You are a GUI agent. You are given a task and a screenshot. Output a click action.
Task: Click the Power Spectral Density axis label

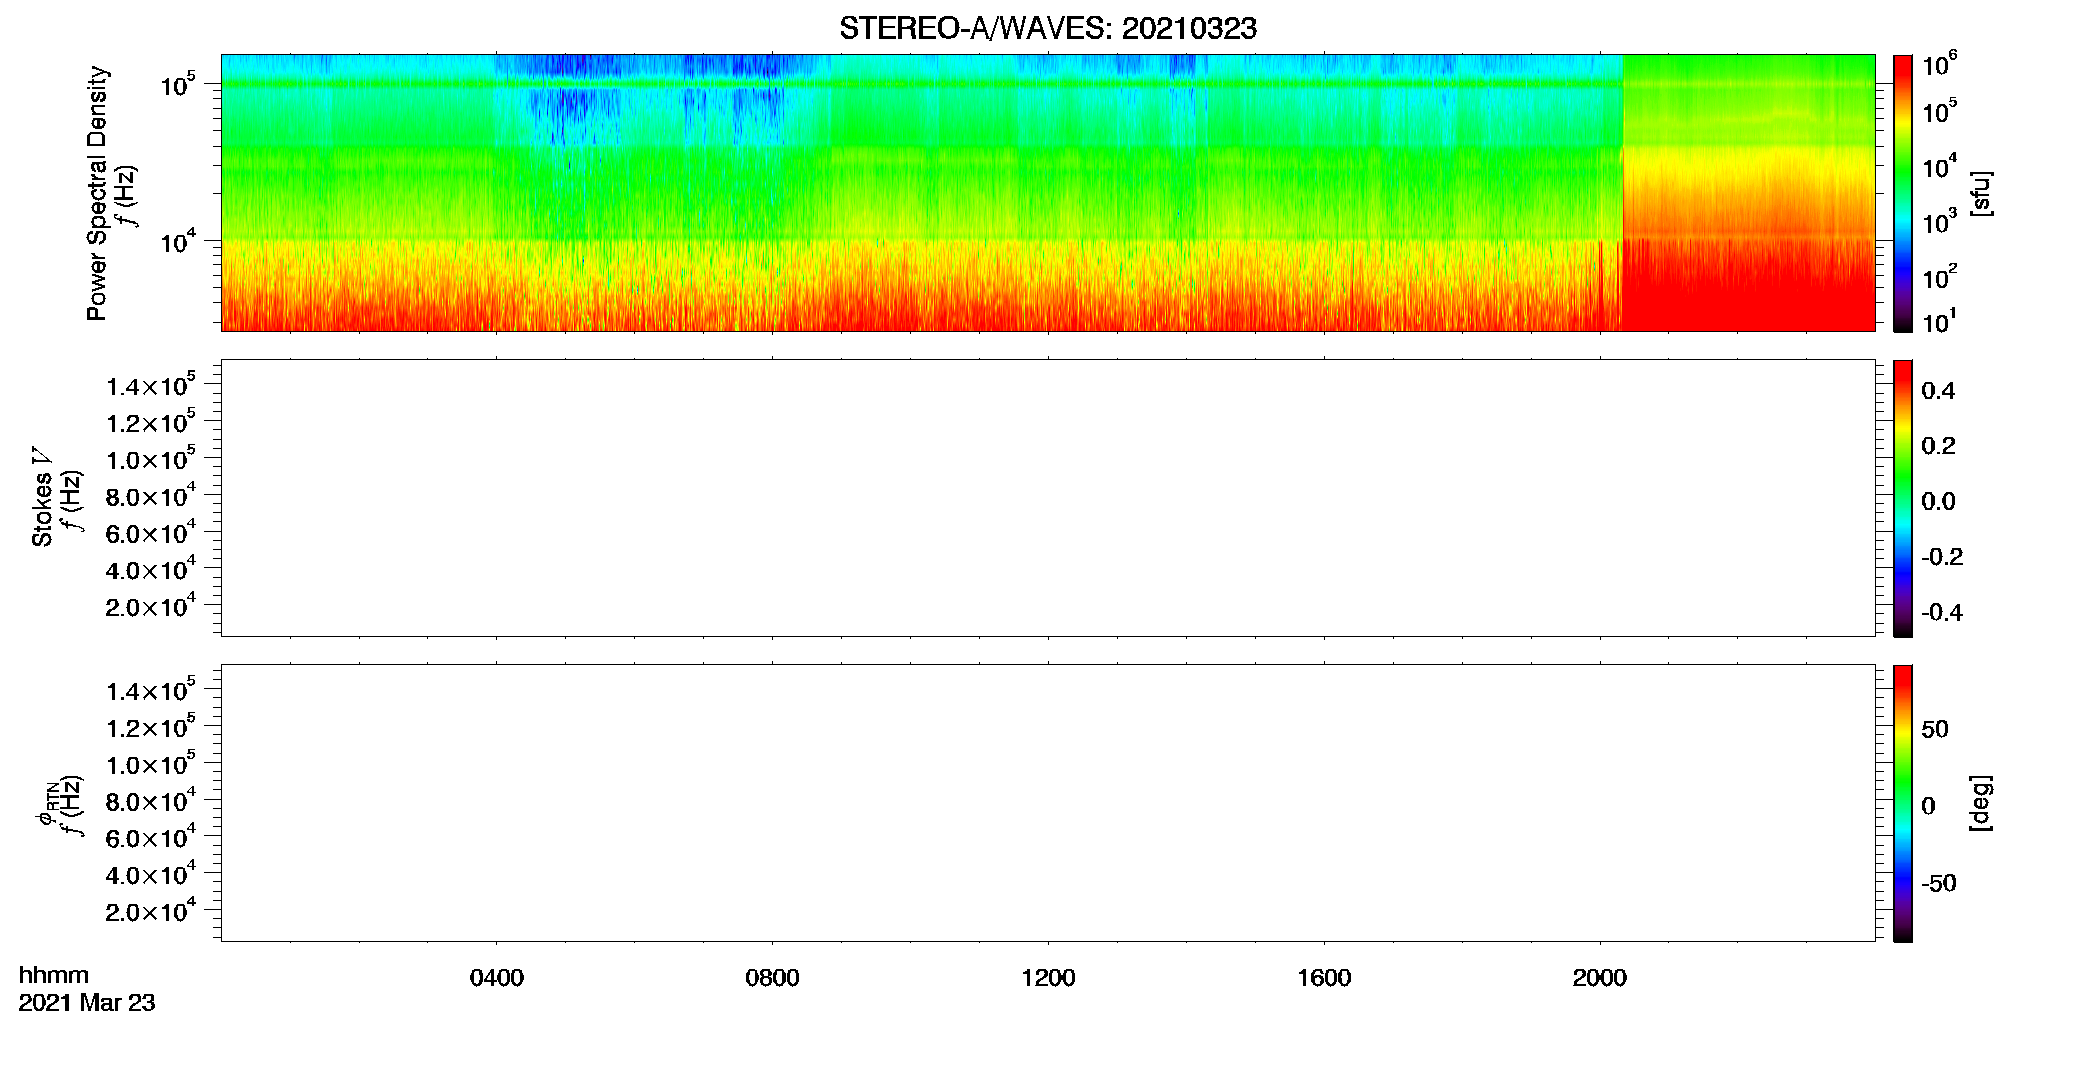pos(97,193)
